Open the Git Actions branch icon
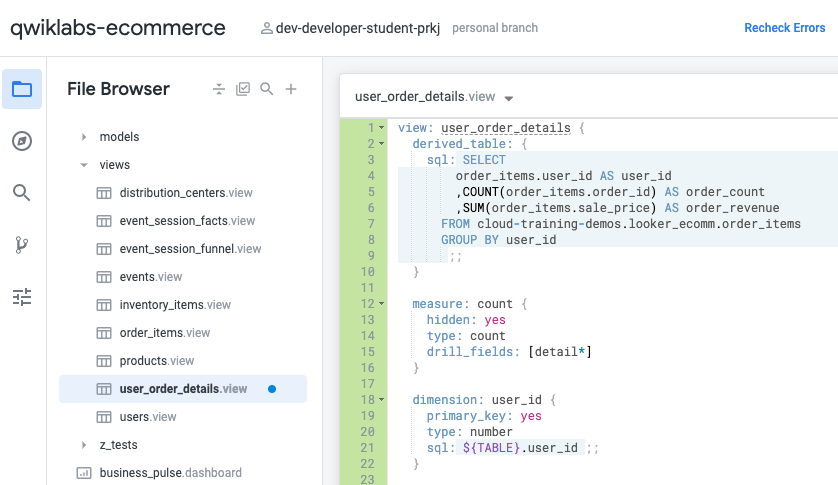Image resolution: width=838 pixels, height=485 pixels. point(22,244)
